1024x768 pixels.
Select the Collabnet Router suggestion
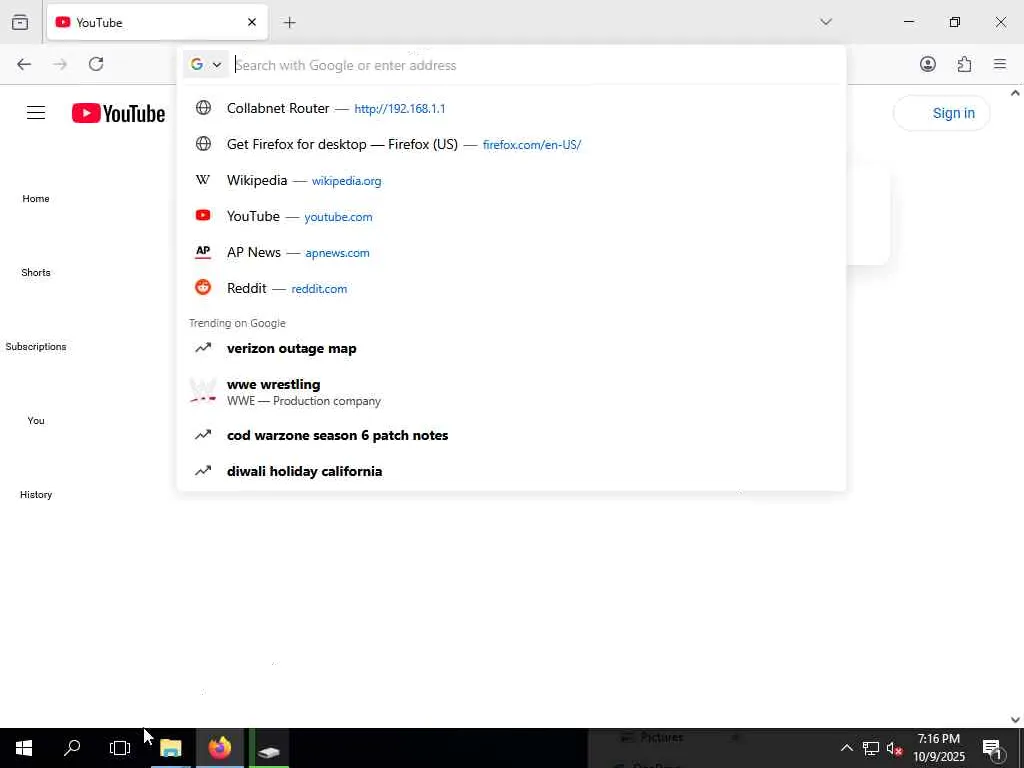[511, 108]
